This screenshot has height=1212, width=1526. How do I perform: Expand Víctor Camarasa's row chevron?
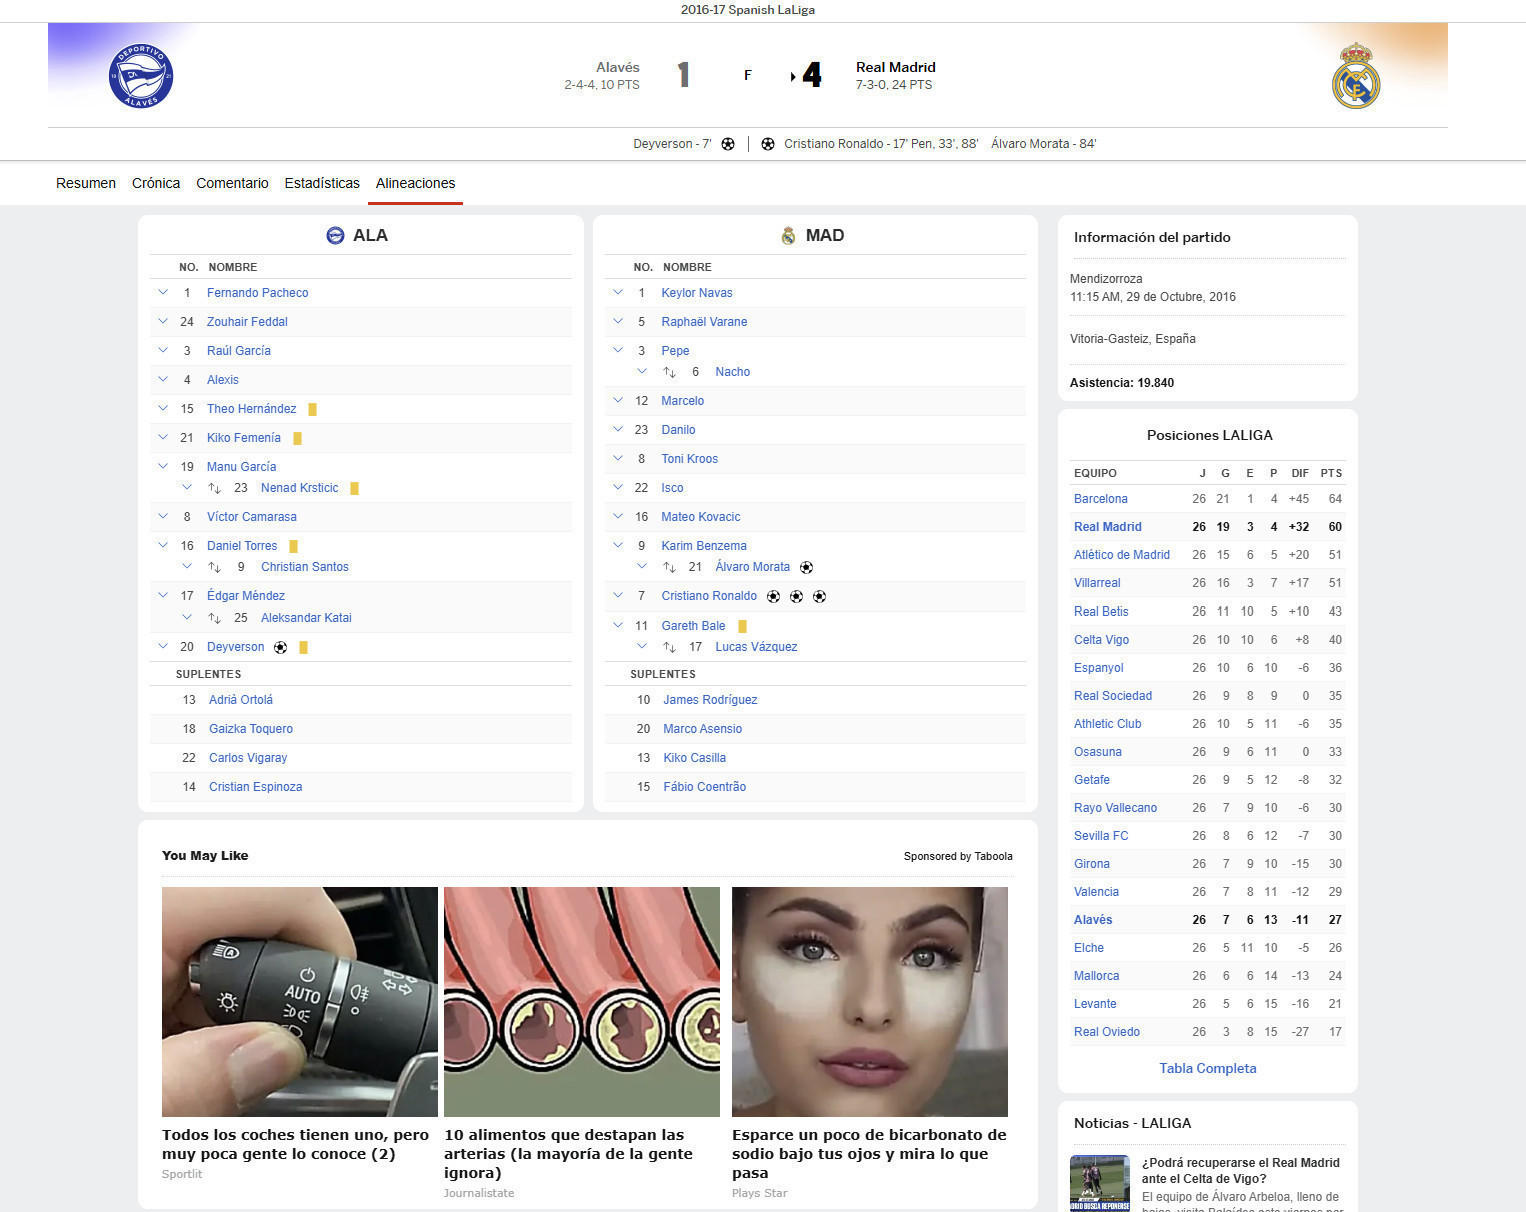[x=163, y=517]
